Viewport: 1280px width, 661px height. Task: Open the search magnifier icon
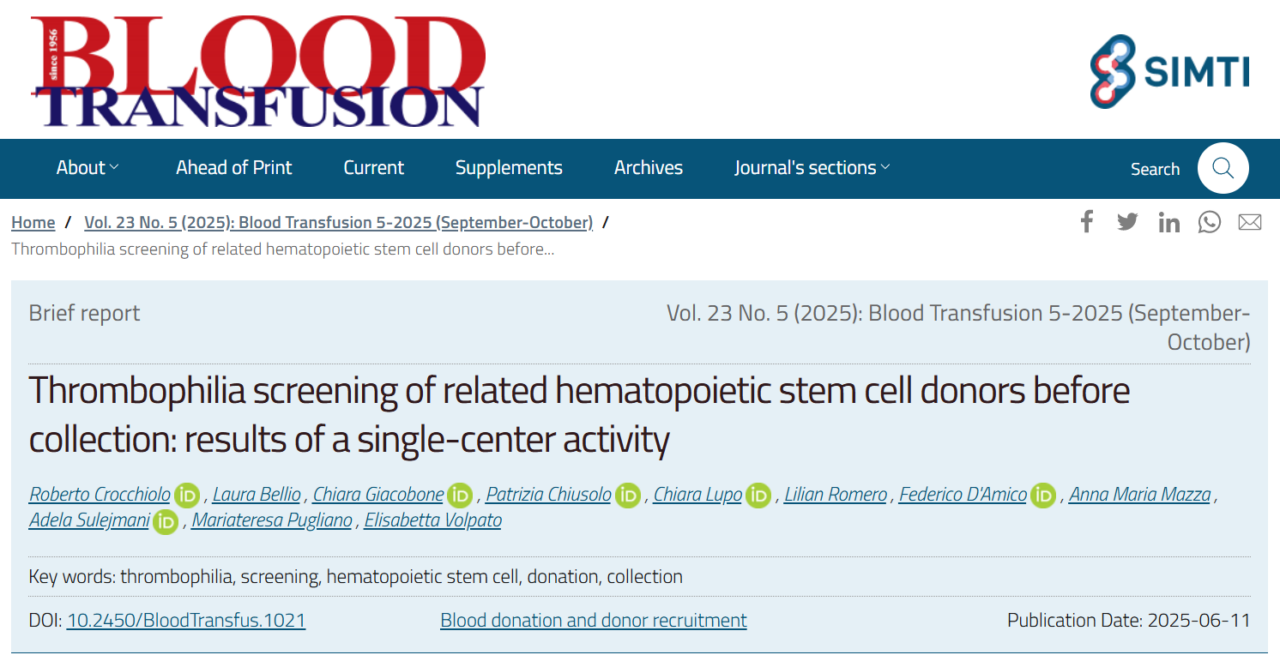click(1223, 169)
